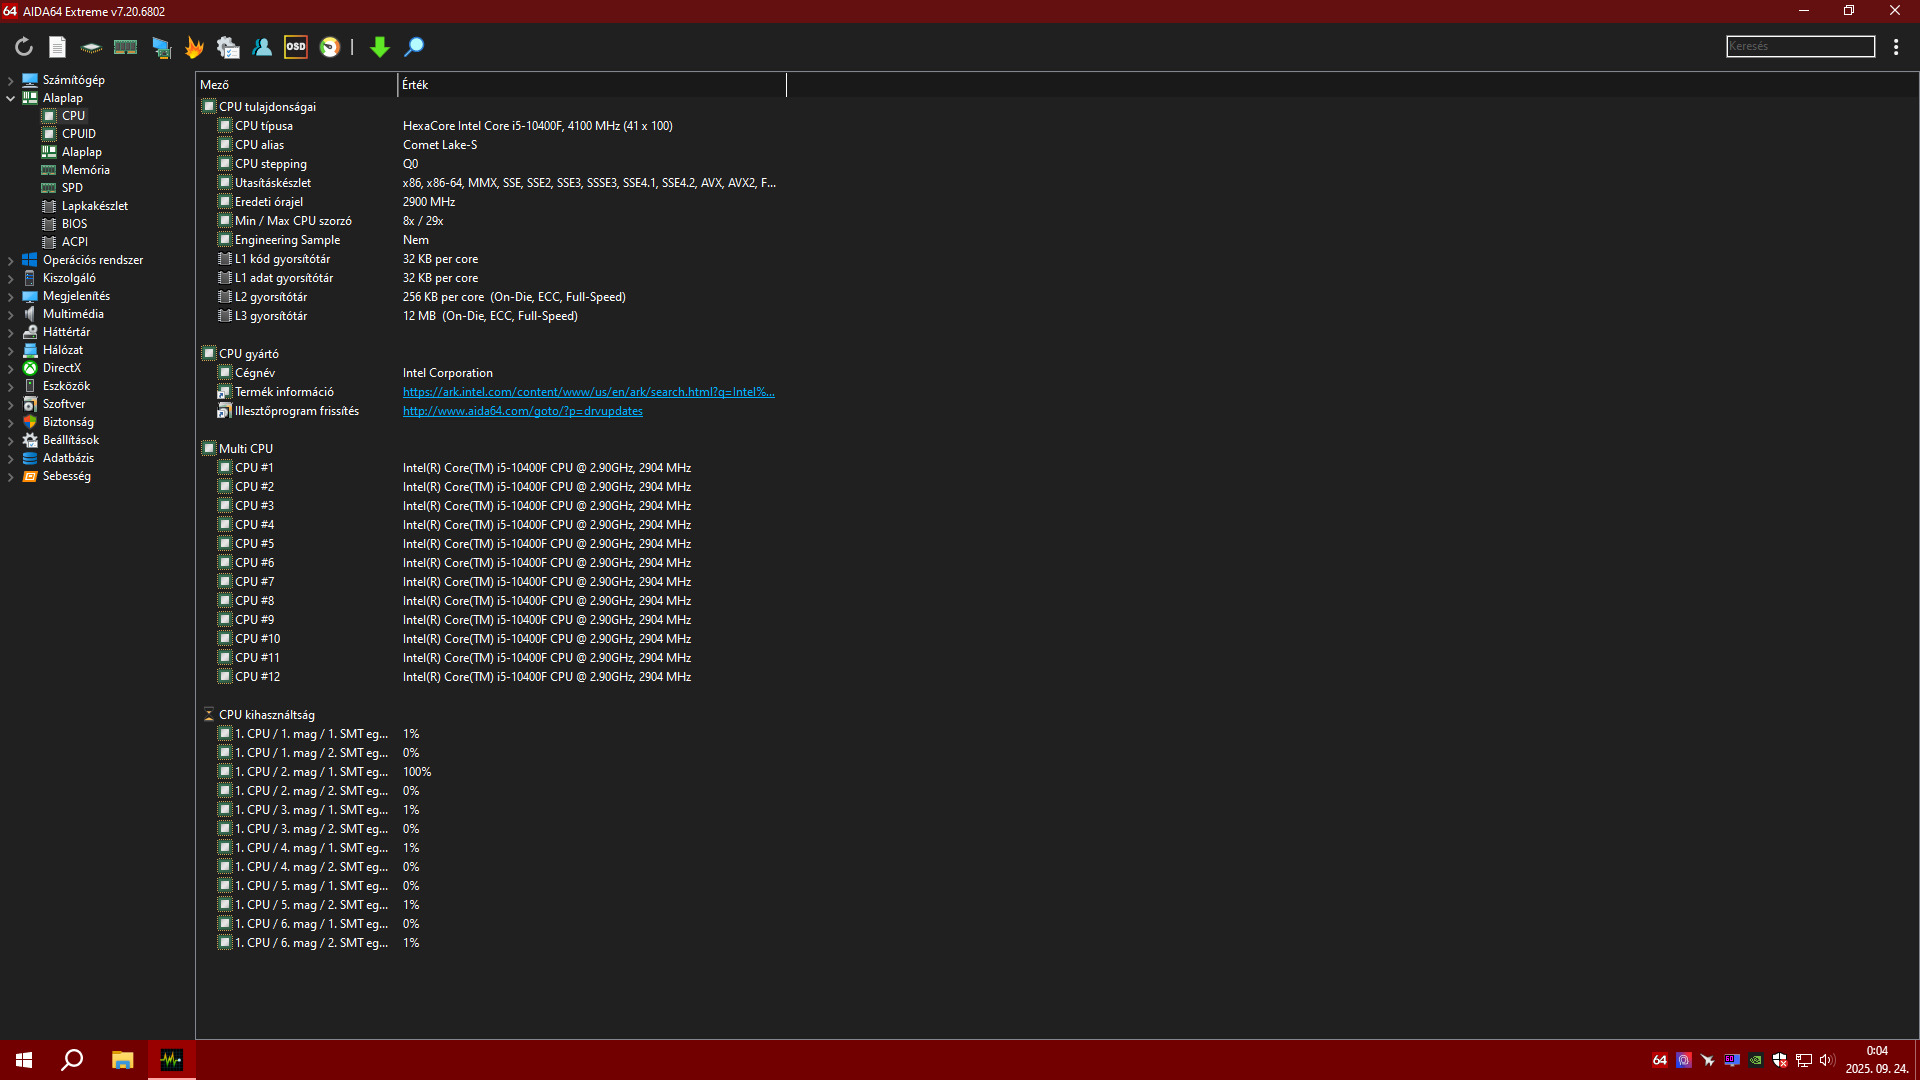This screenshot has width=1920, height=1080.
Task: Open the OSD panel toolbar icon
Action: [x=296, y=47]
